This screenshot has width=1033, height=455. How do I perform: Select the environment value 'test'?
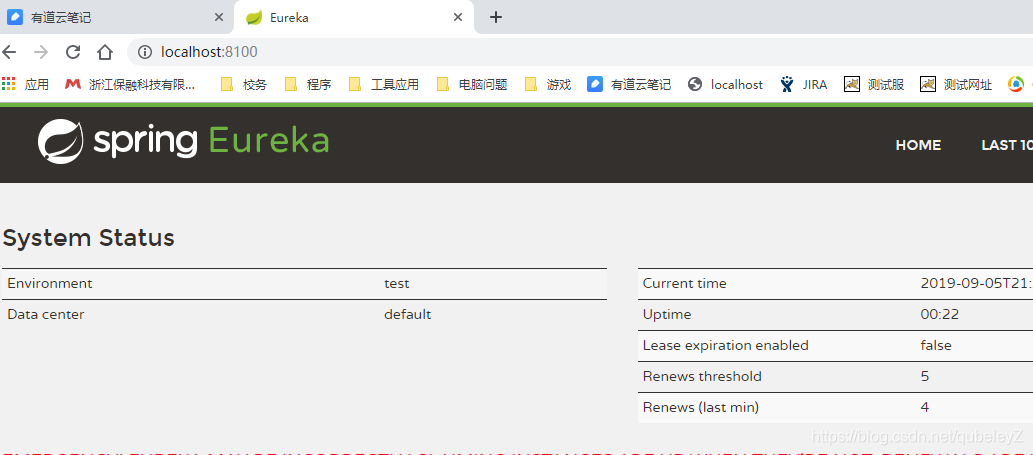[397, 284]
